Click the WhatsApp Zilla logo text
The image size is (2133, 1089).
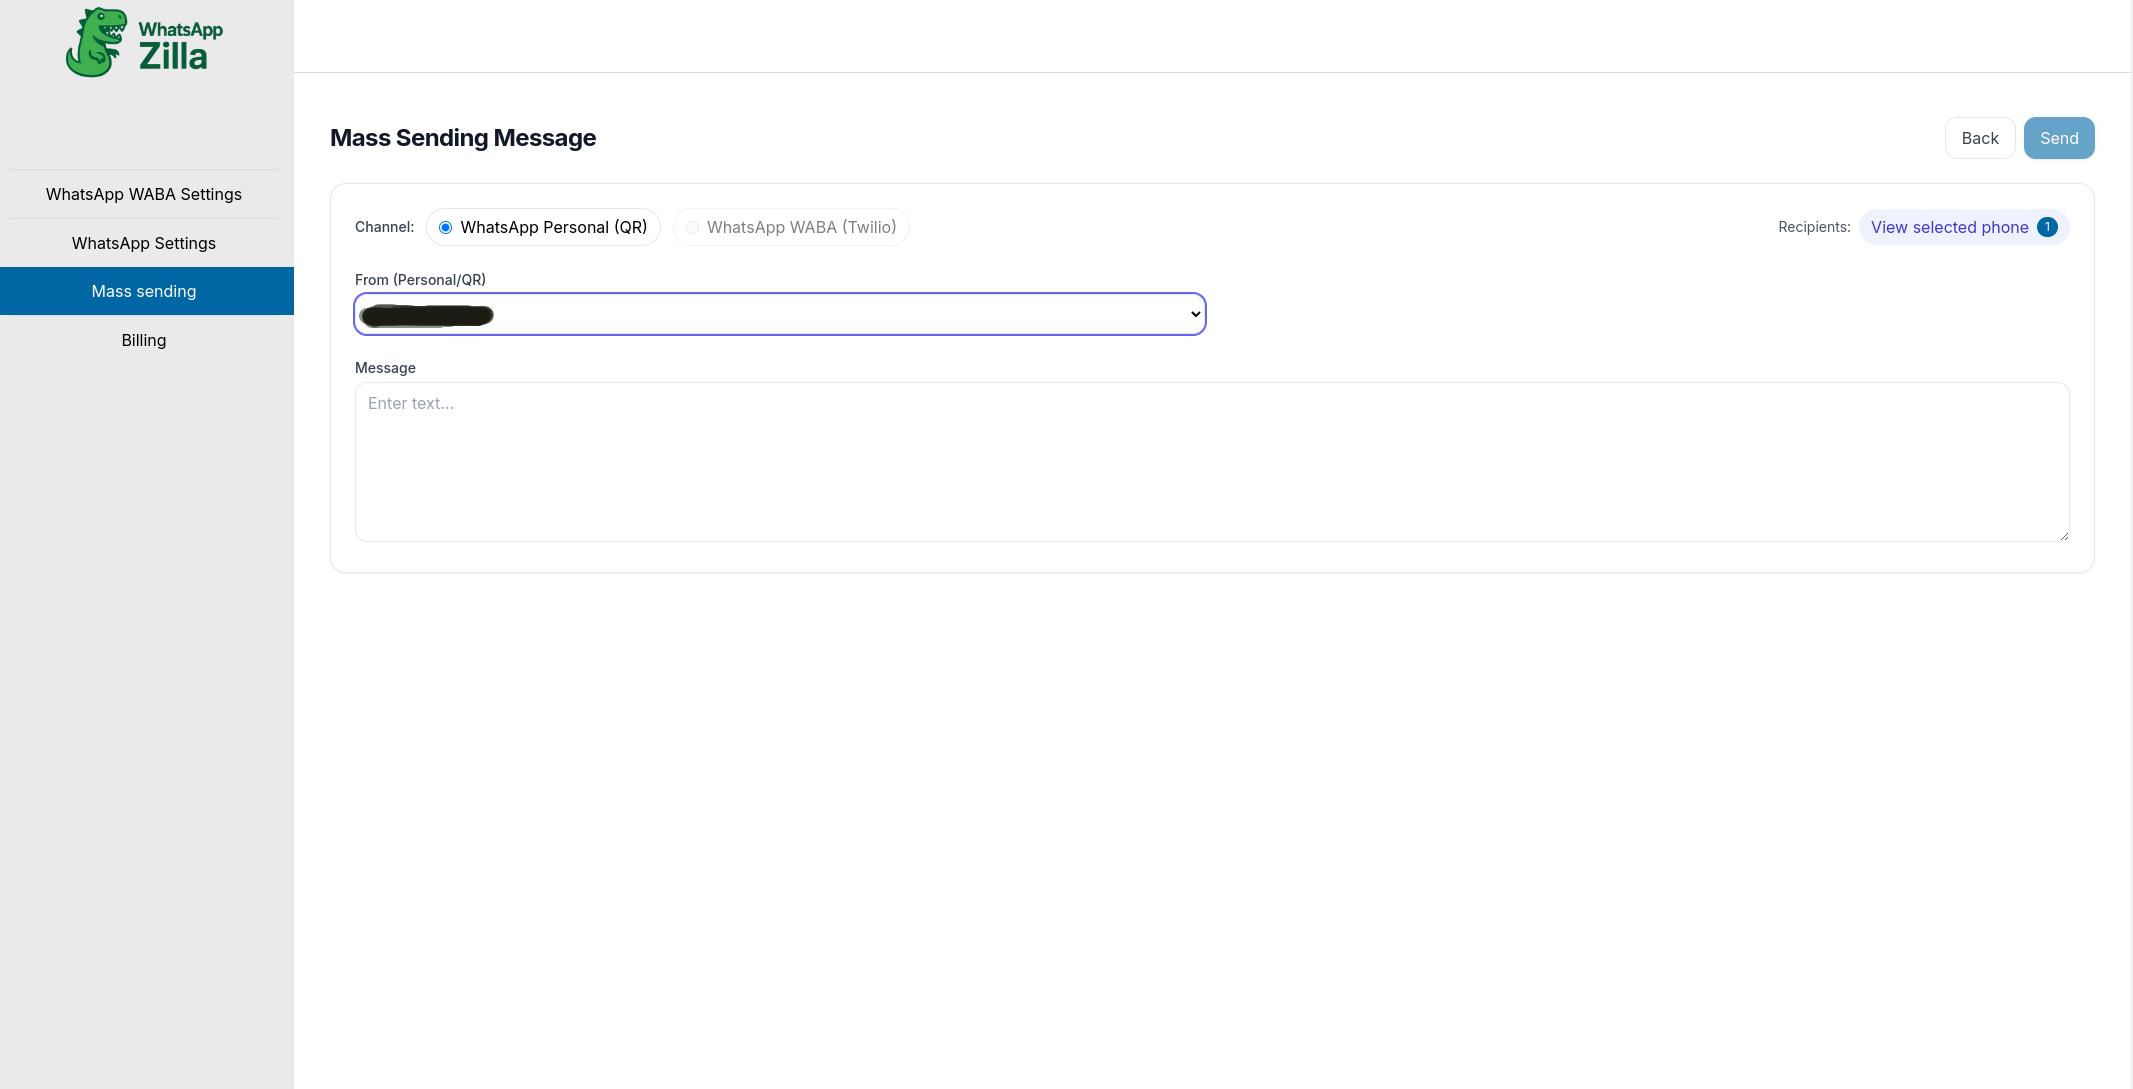click(x=180, y=46)
